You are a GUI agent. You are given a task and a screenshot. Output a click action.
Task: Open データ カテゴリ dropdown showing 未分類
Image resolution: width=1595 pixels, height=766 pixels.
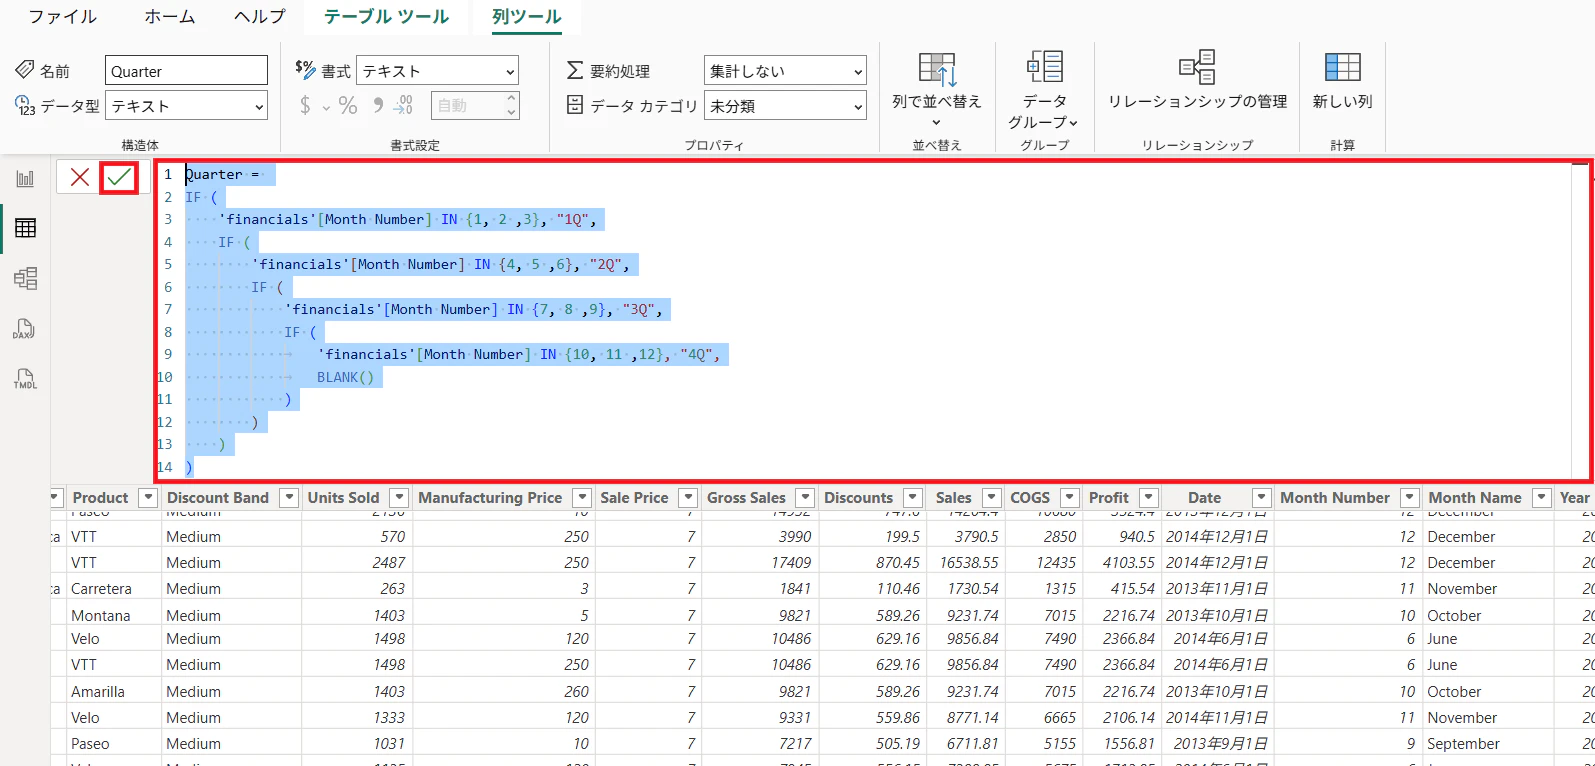point(785,106)
